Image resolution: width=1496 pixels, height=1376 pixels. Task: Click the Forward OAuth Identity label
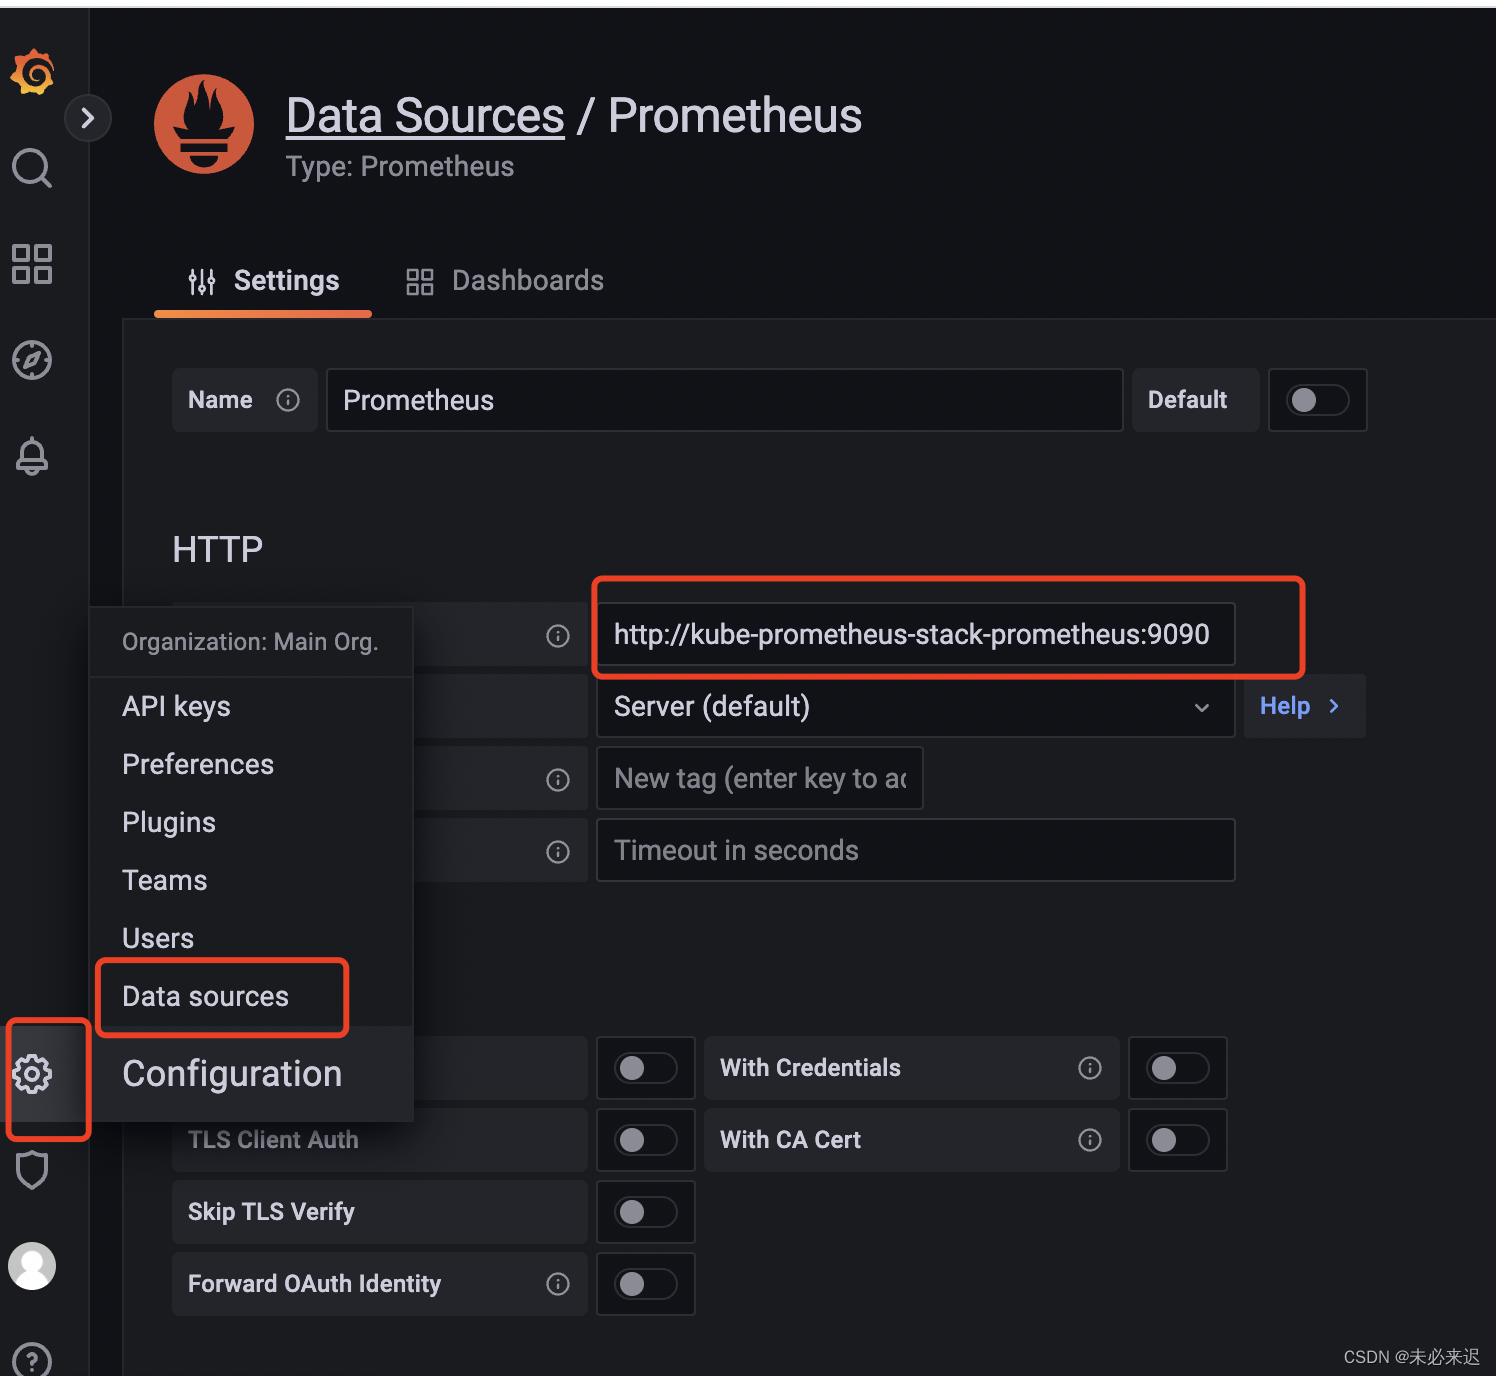pos(314,1284)
